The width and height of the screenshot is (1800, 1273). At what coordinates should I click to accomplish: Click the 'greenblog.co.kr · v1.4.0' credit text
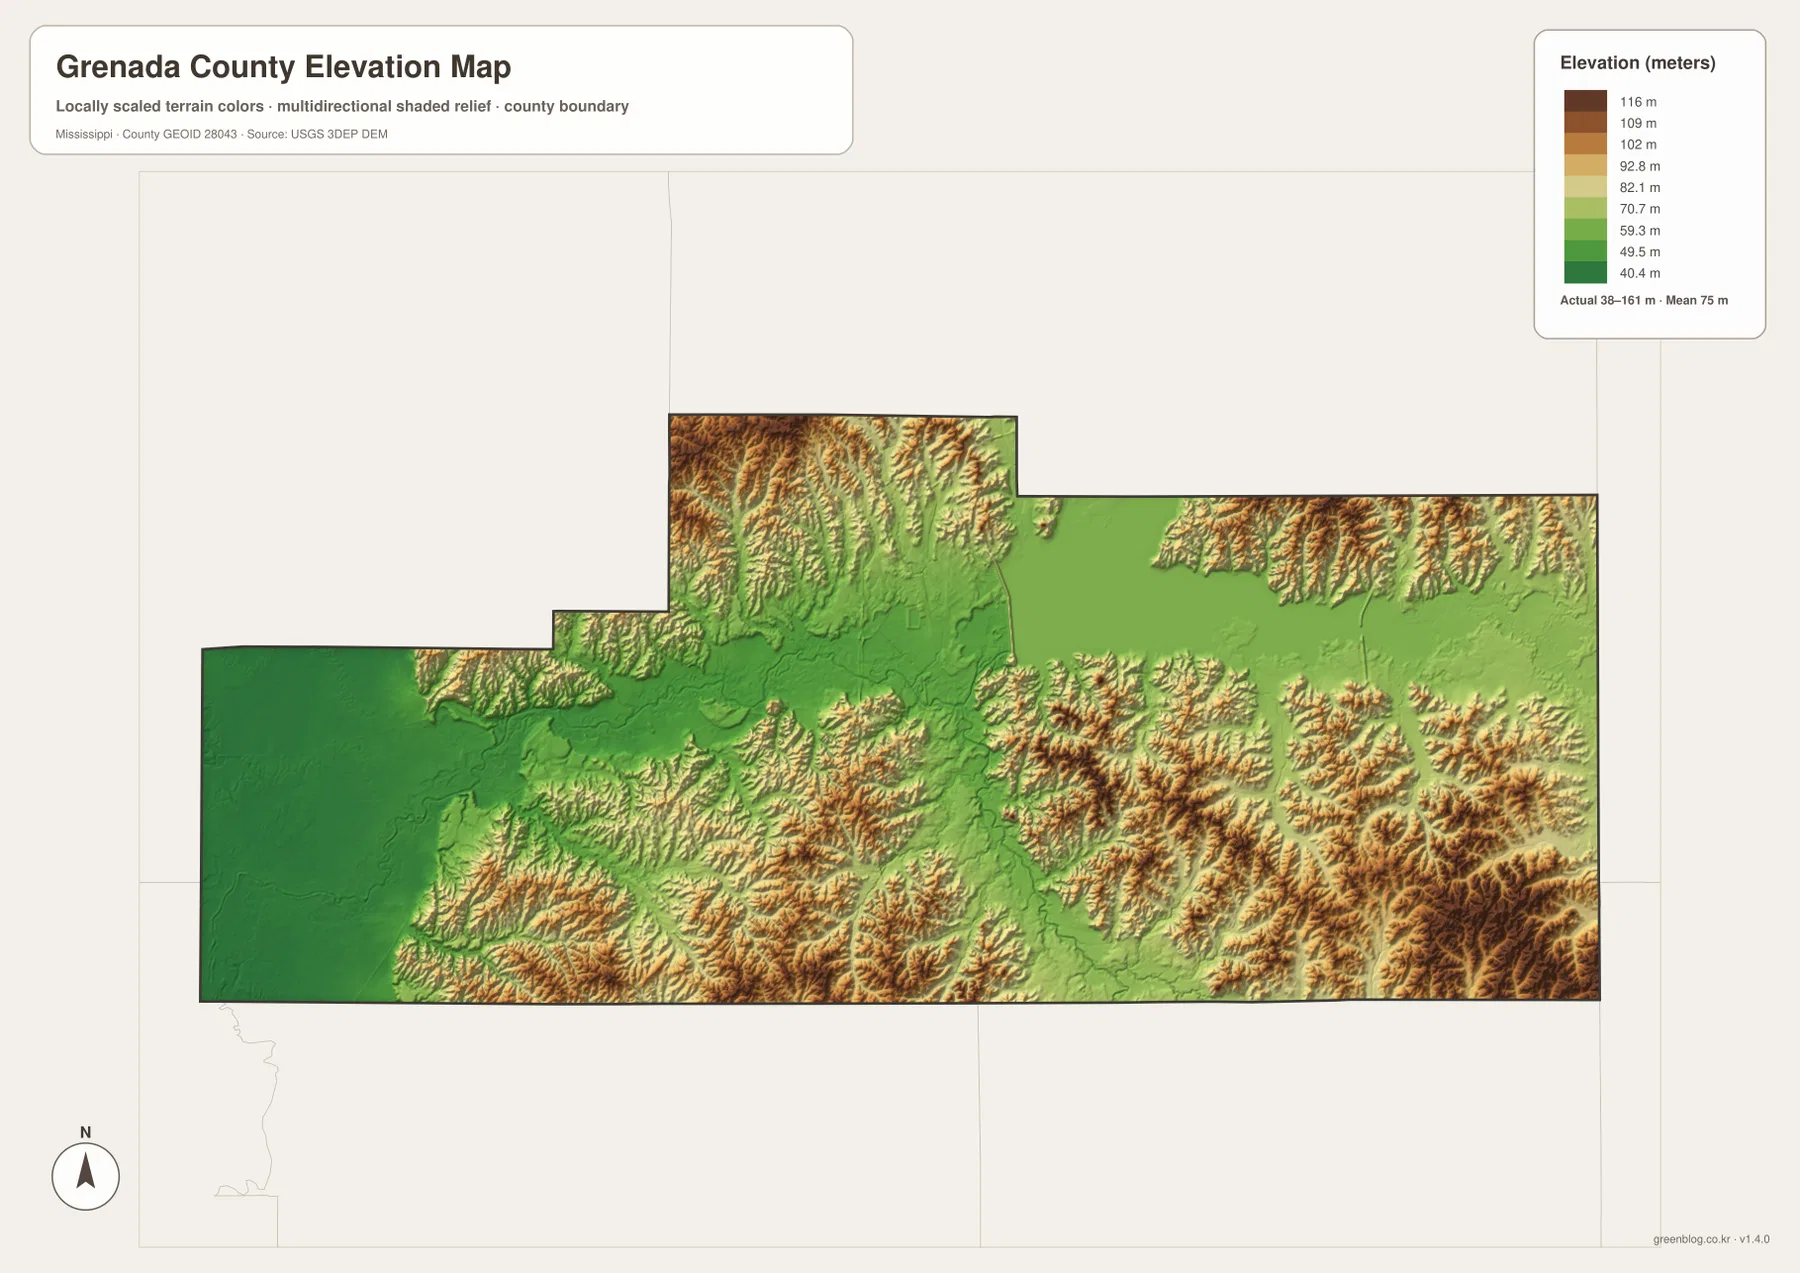coord(1711,1239)
